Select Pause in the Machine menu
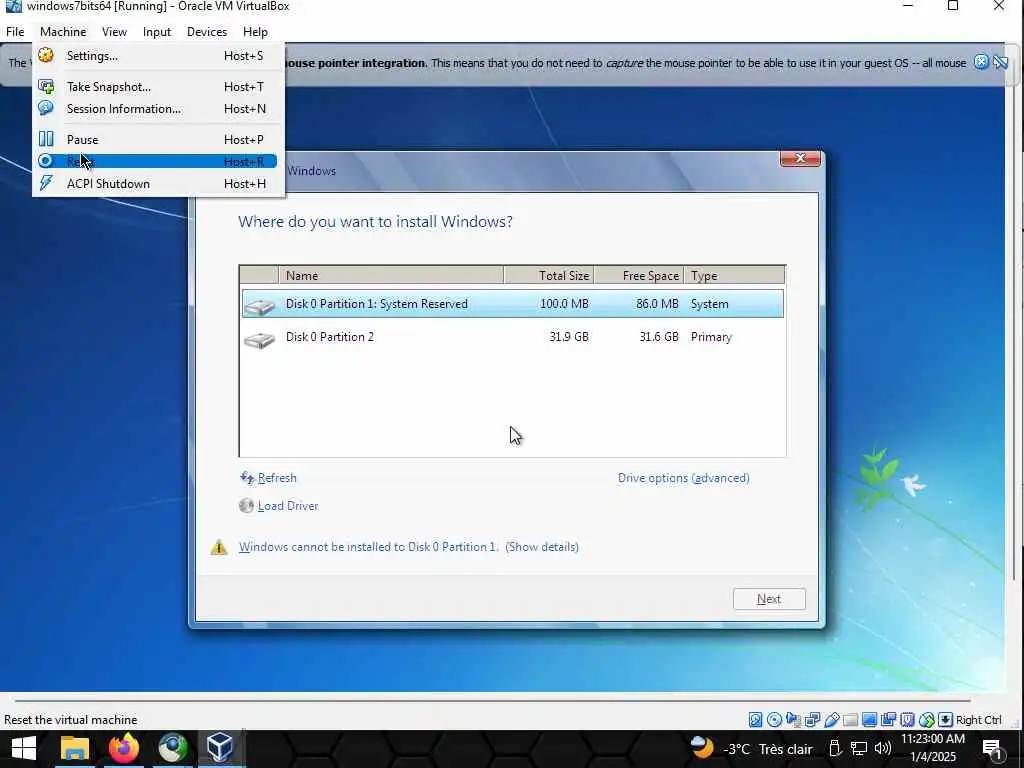 [x=157, y=139]
